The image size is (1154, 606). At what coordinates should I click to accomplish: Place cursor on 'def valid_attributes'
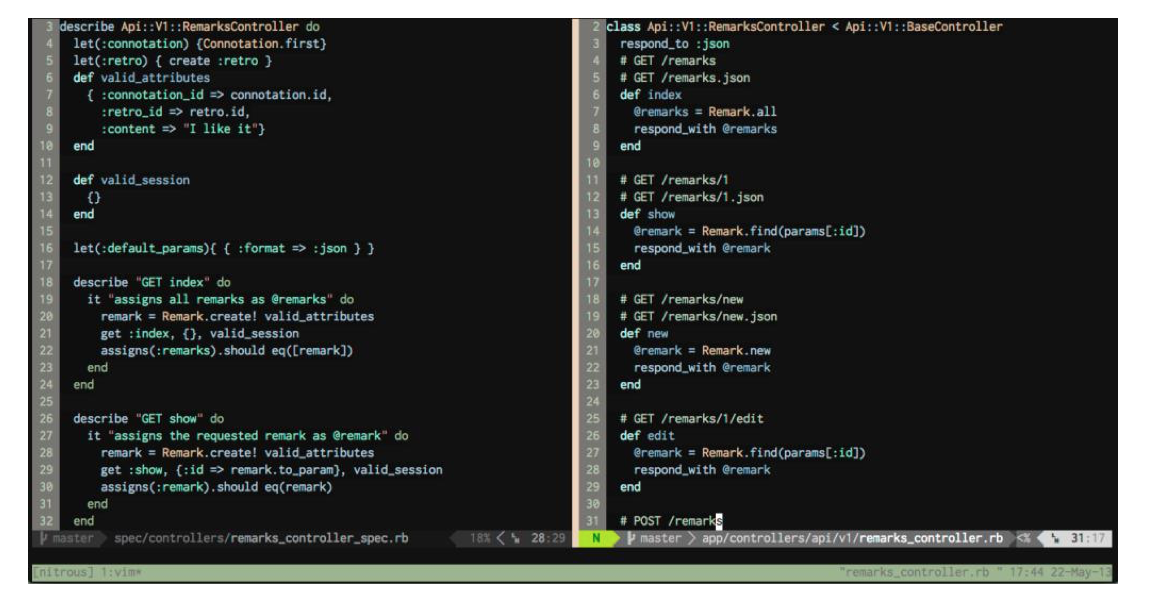[141, 77]
